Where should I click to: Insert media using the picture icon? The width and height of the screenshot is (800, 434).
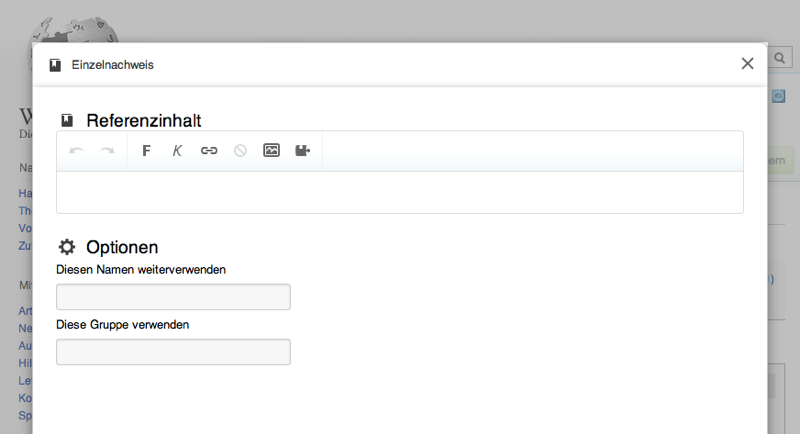pyautogui.click(x=271, y=150)
